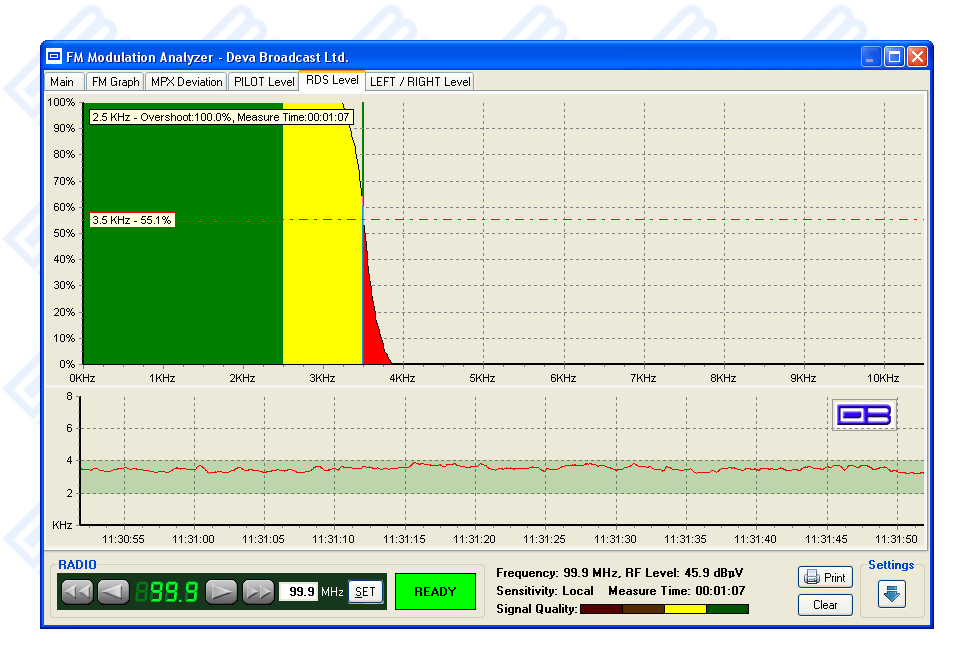Maximize the FM Modulation Analyzer window
974x669 pixels.
click(894, 57)
